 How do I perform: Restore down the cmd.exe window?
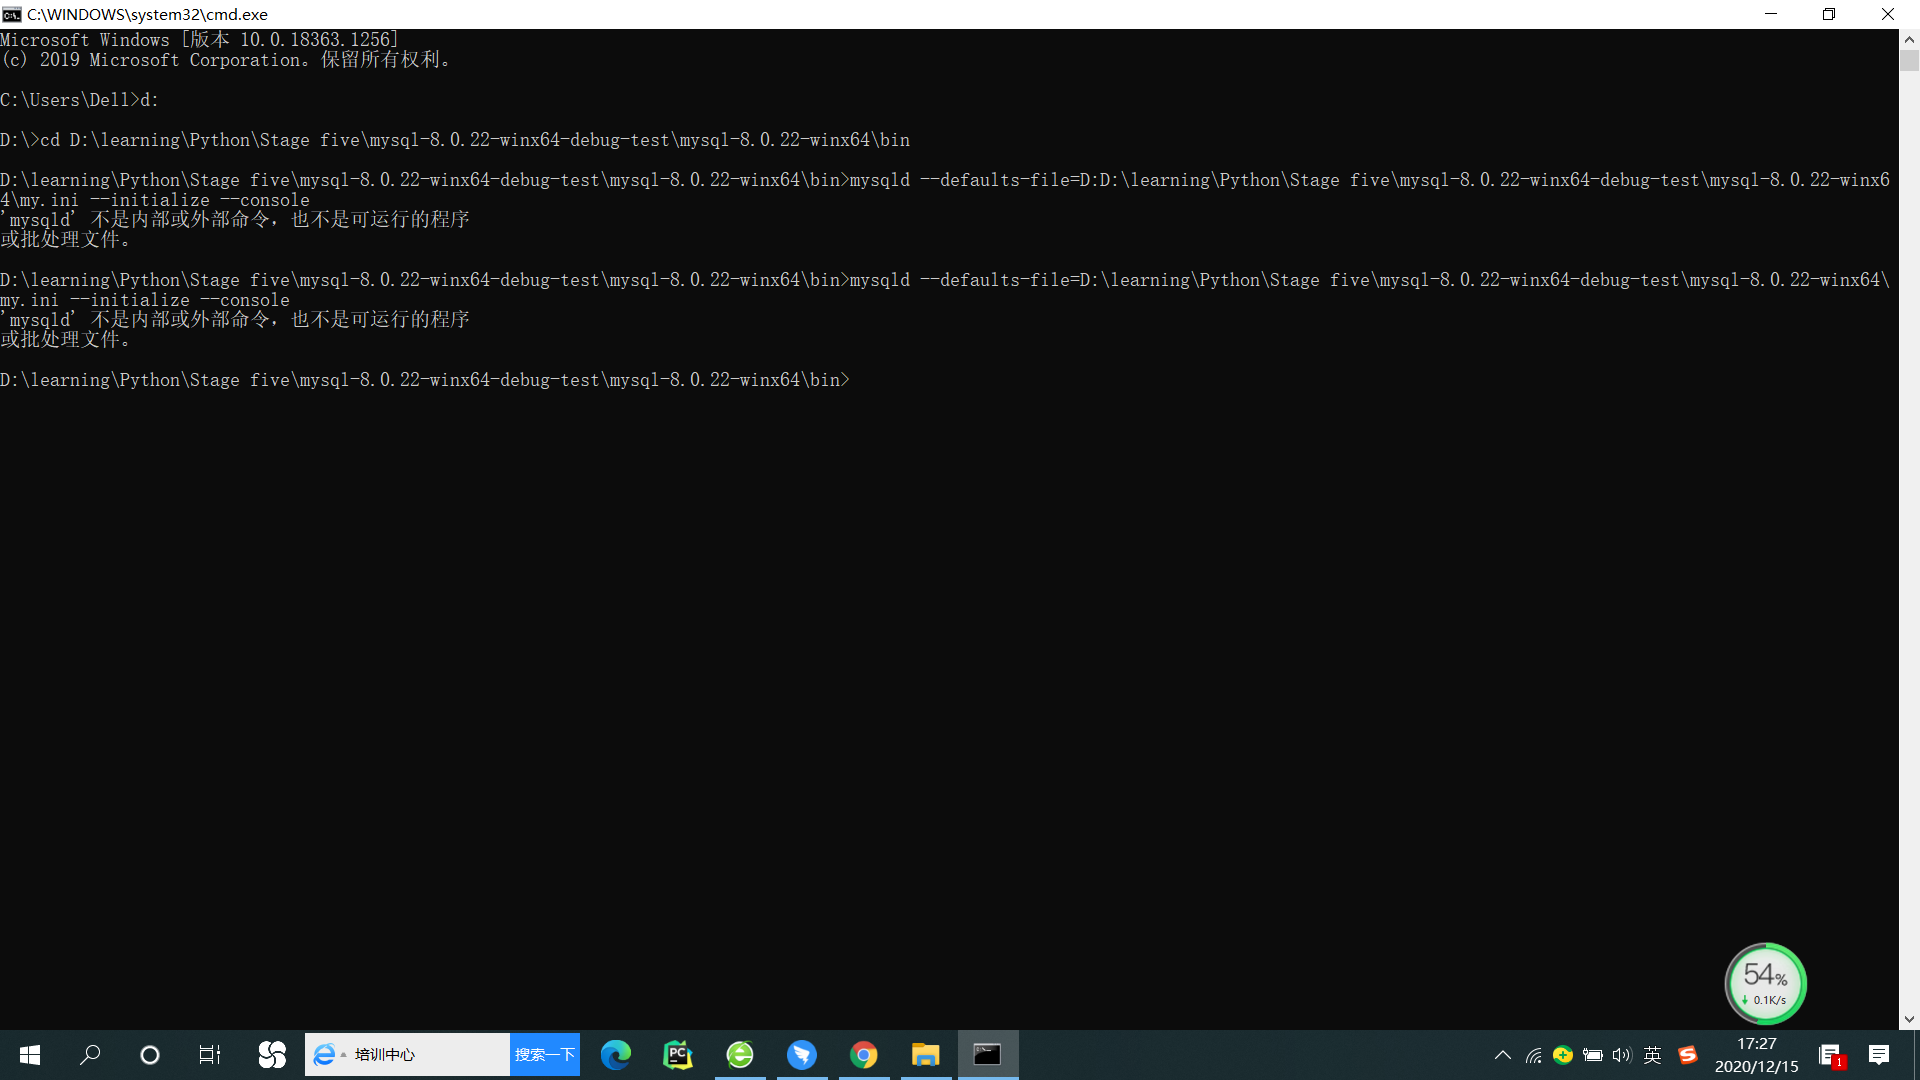(1829, 14)
